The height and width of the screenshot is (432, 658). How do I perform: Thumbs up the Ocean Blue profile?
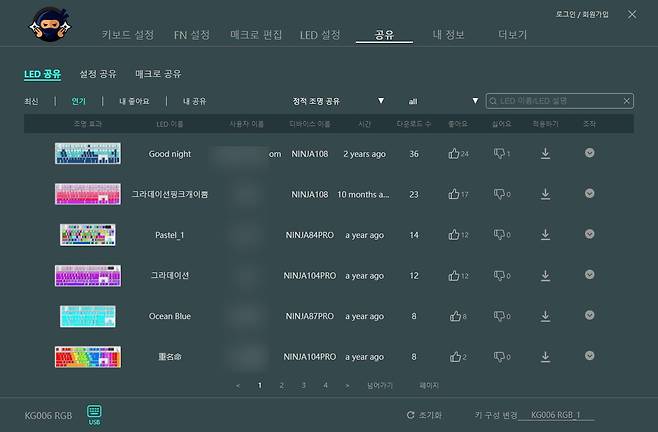(454, 316)
